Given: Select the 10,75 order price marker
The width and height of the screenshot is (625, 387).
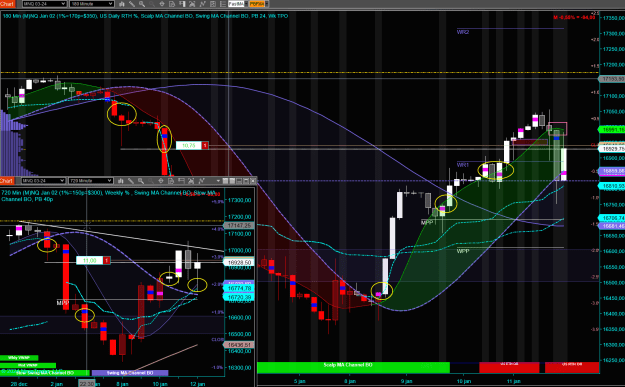Looking at the screenshot, I should [189, 145].
